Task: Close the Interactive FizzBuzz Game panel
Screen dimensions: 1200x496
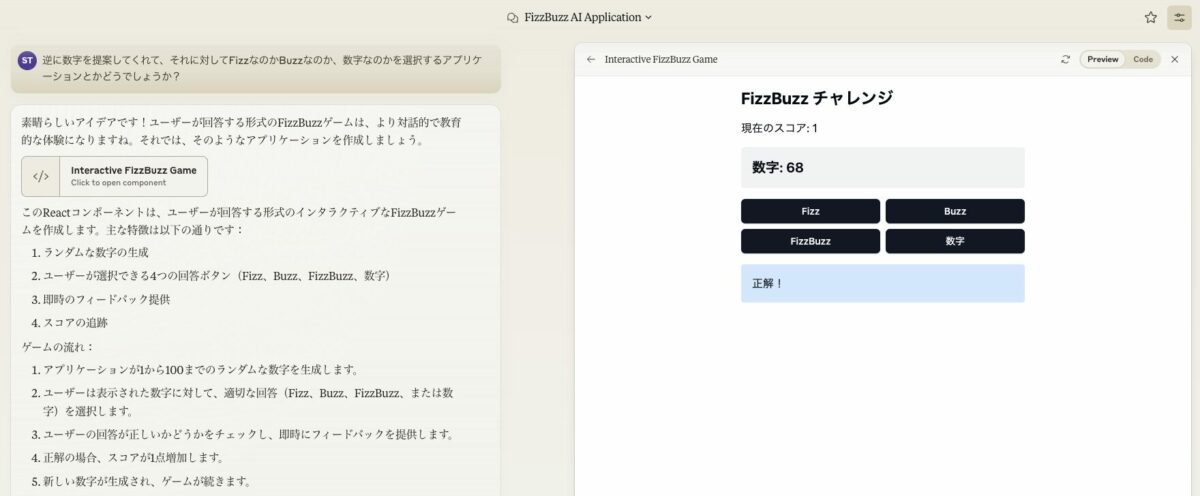Action: tap(1174, 59)
